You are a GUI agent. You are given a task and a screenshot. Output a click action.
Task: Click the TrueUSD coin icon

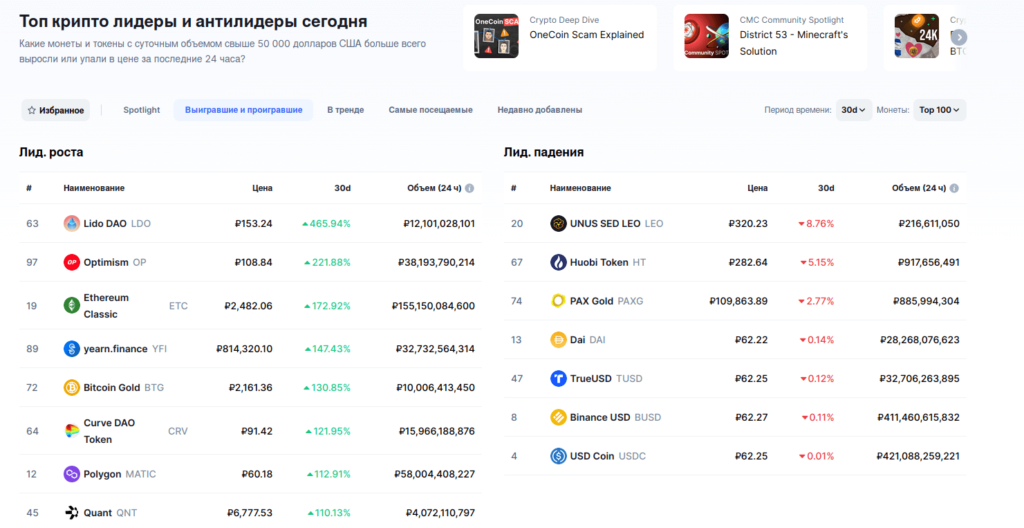pos(558,378)
